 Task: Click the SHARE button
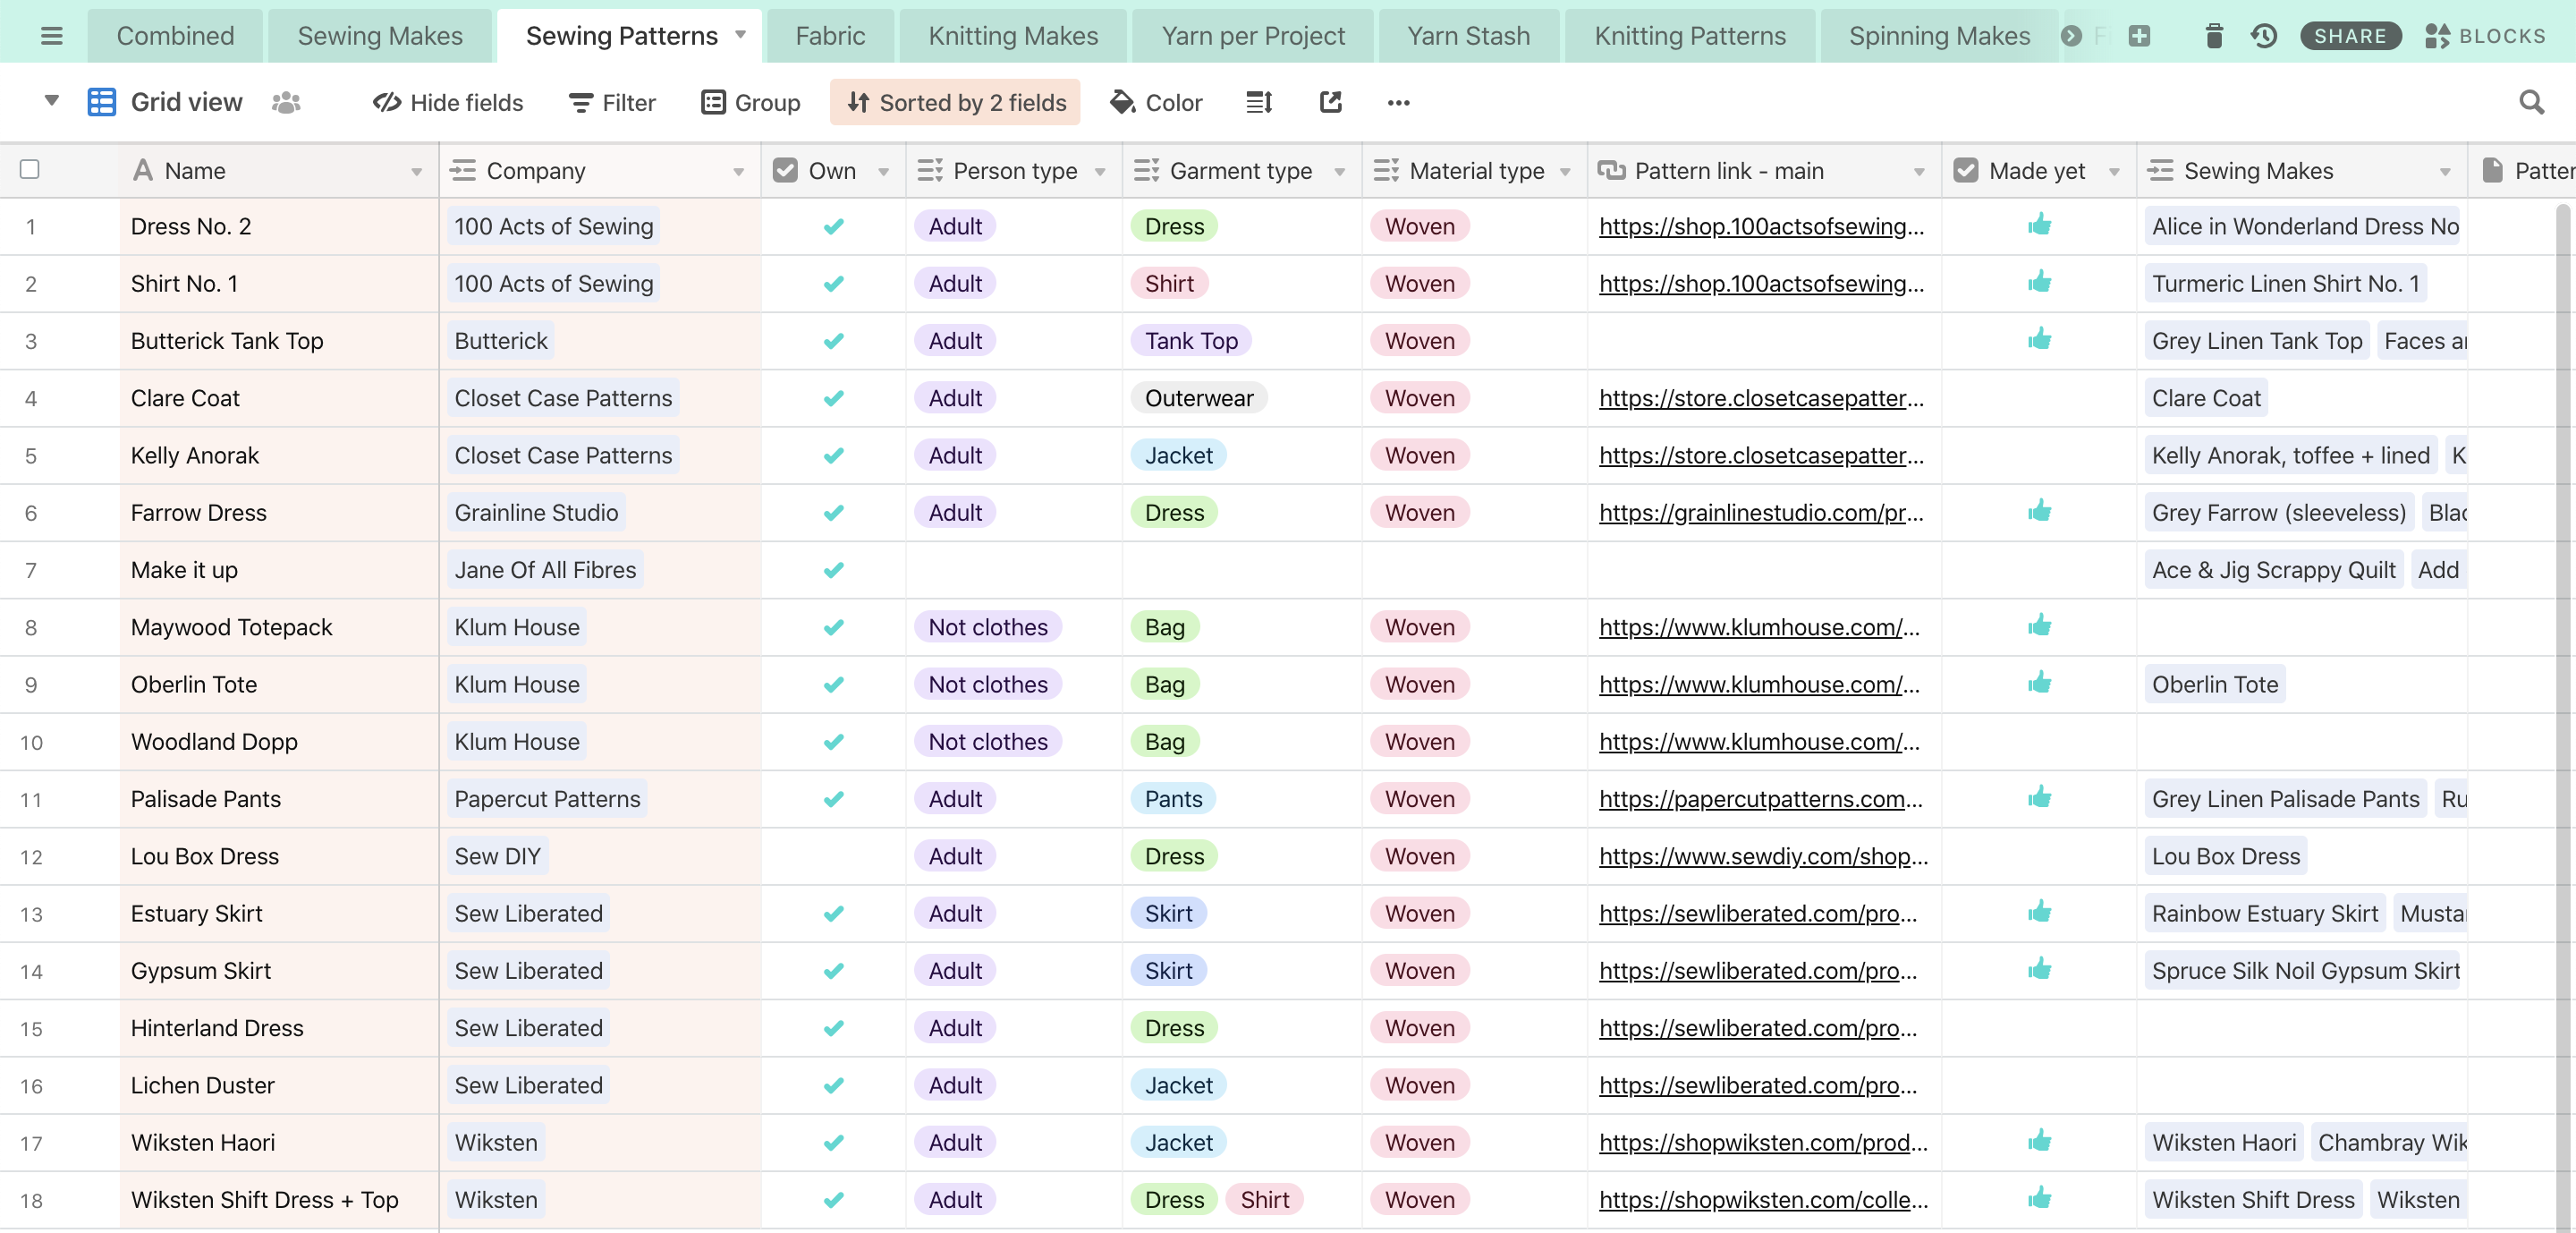click(x=2350, y=37)
